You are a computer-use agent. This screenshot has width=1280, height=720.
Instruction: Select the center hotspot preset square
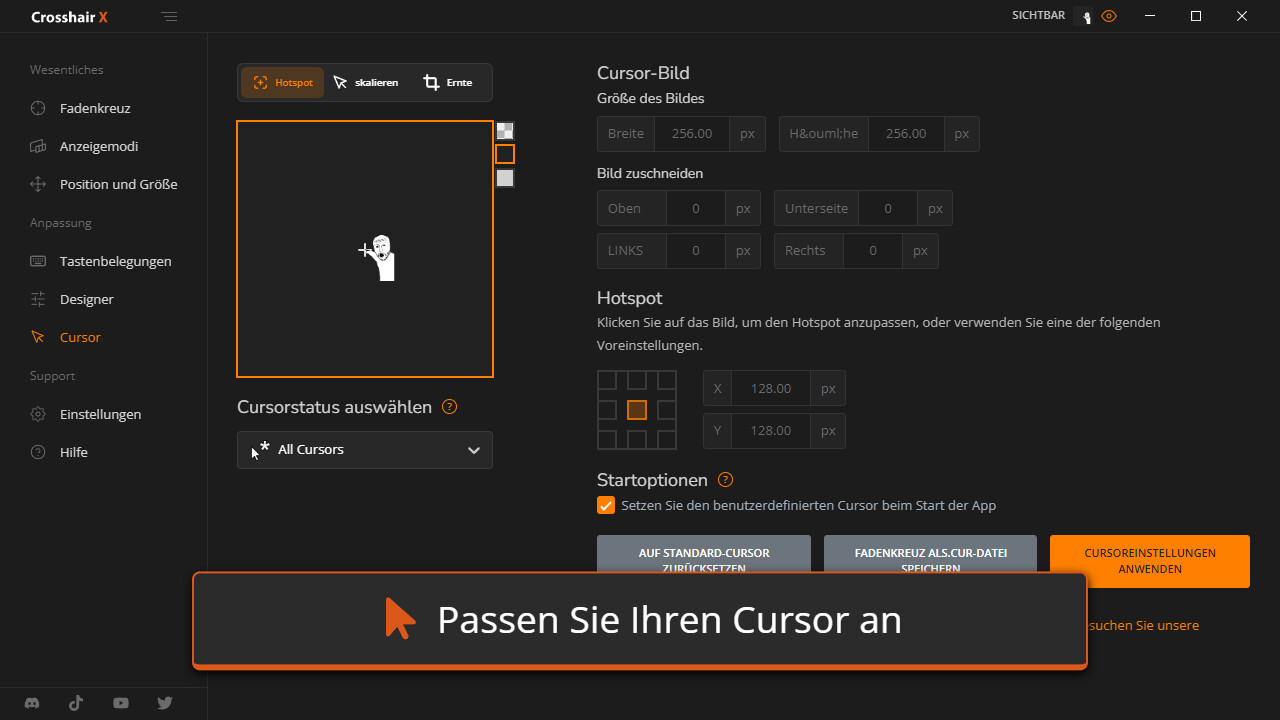[x=637, y=410]
